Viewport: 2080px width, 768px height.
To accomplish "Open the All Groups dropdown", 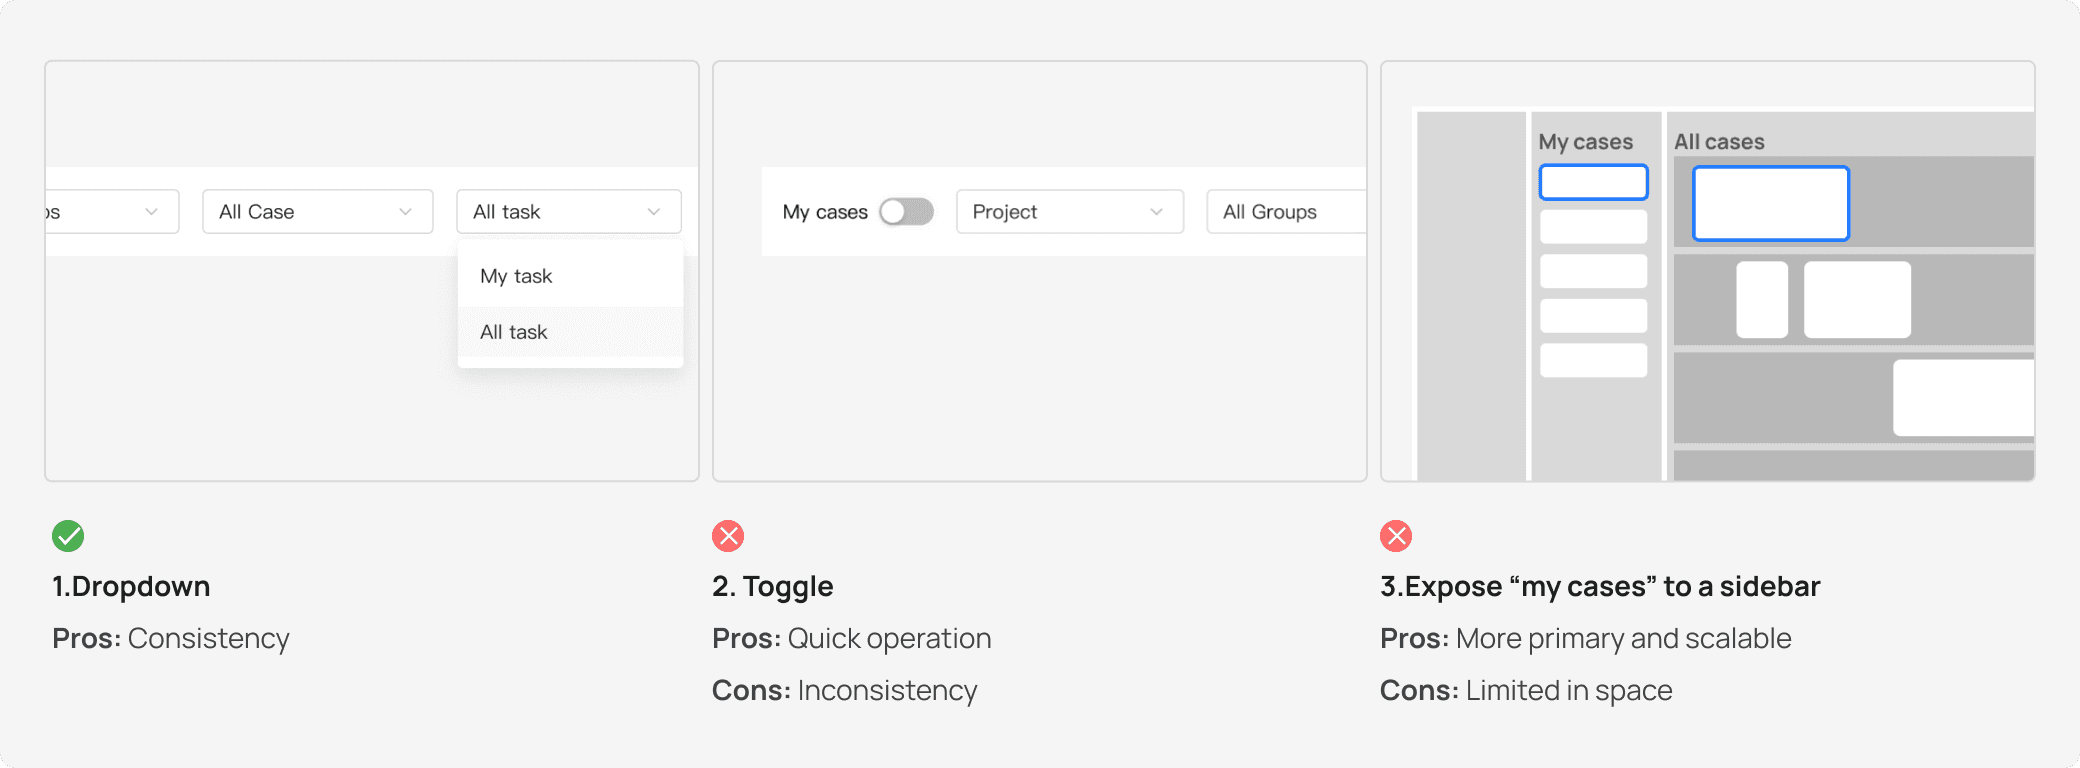I will [1286, 212].
